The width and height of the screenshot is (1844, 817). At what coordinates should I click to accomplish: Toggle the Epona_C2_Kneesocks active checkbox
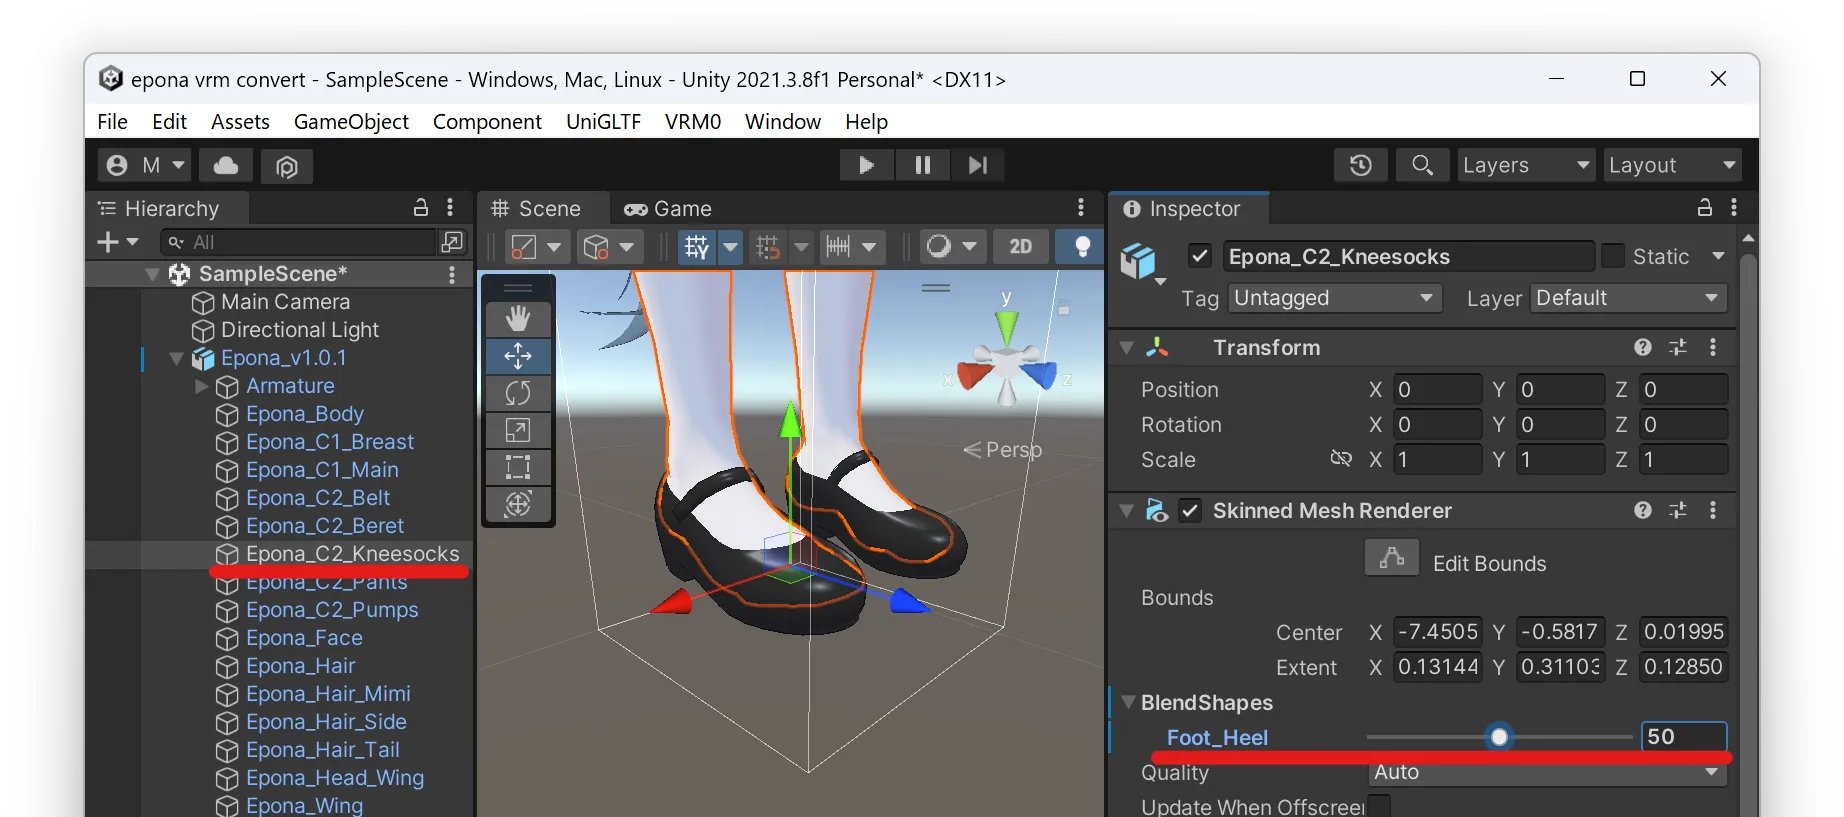tap(1200, 256)
